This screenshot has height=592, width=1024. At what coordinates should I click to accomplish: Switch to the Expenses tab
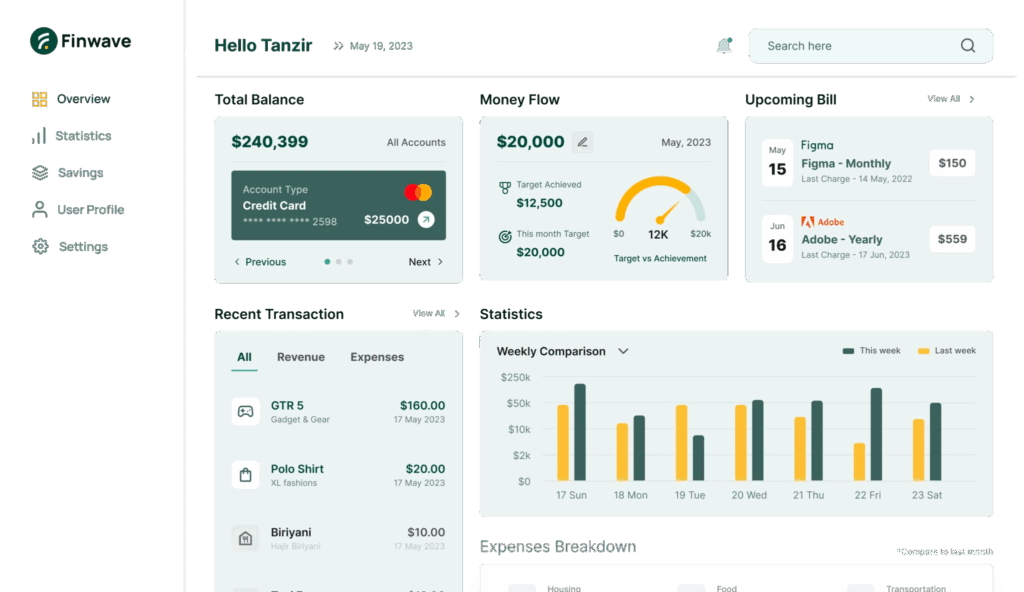377,357
